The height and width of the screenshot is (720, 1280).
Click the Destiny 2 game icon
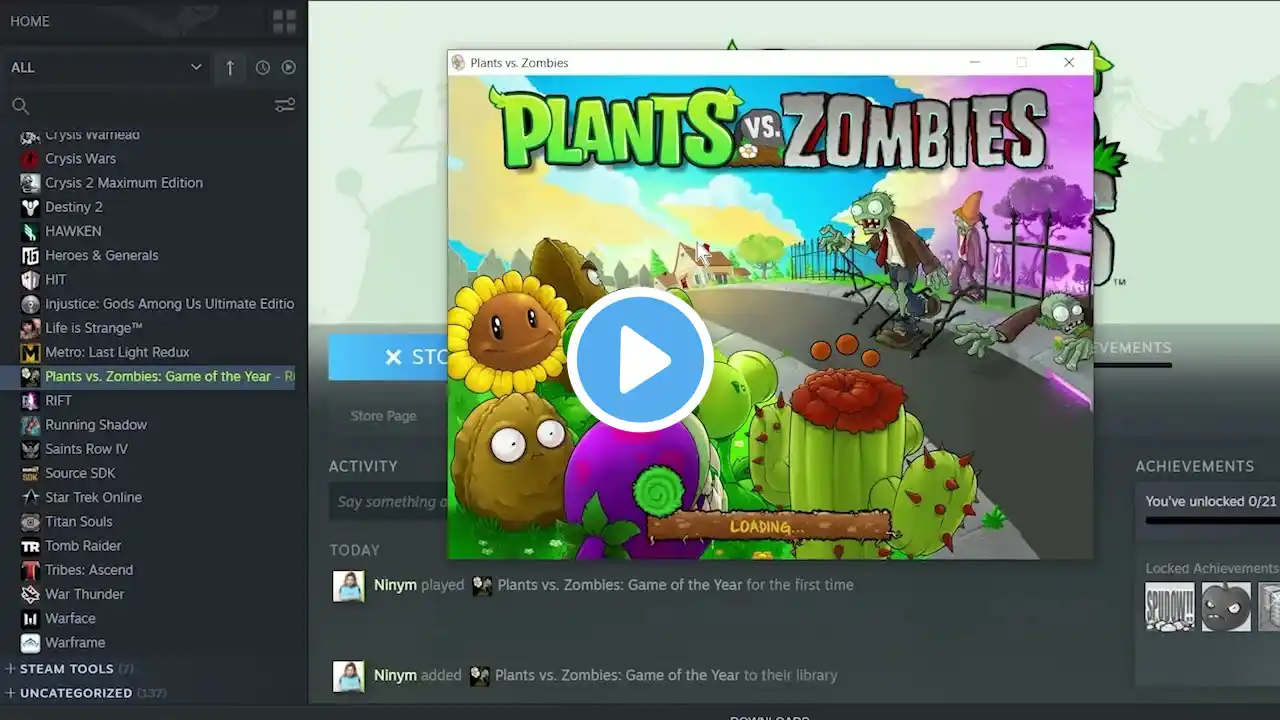click(x=30, y=207)
